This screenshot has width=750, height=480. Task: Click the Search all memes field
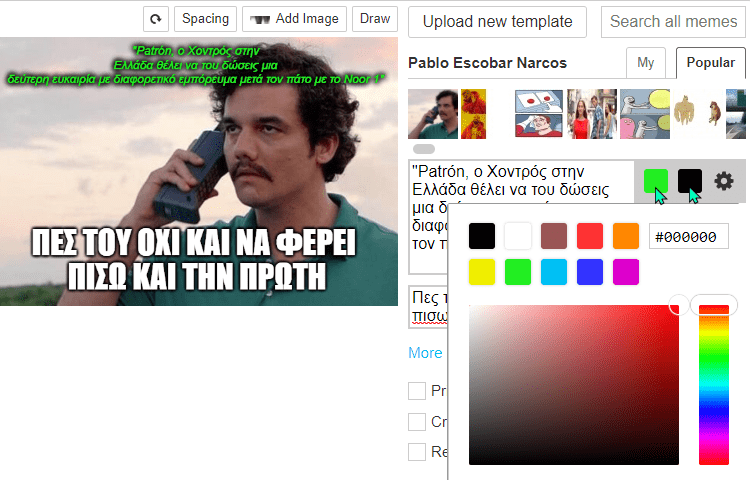click(x=673, y=22)
